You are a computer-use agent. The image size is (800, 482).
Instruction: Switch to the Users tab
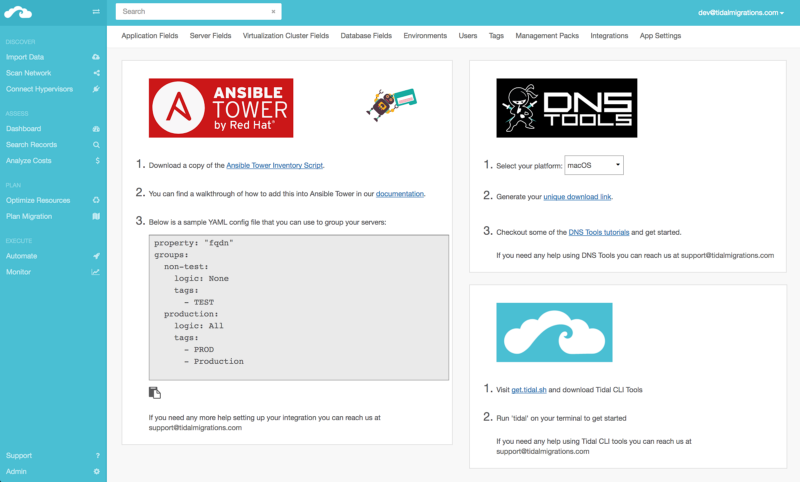coord(468,36)
